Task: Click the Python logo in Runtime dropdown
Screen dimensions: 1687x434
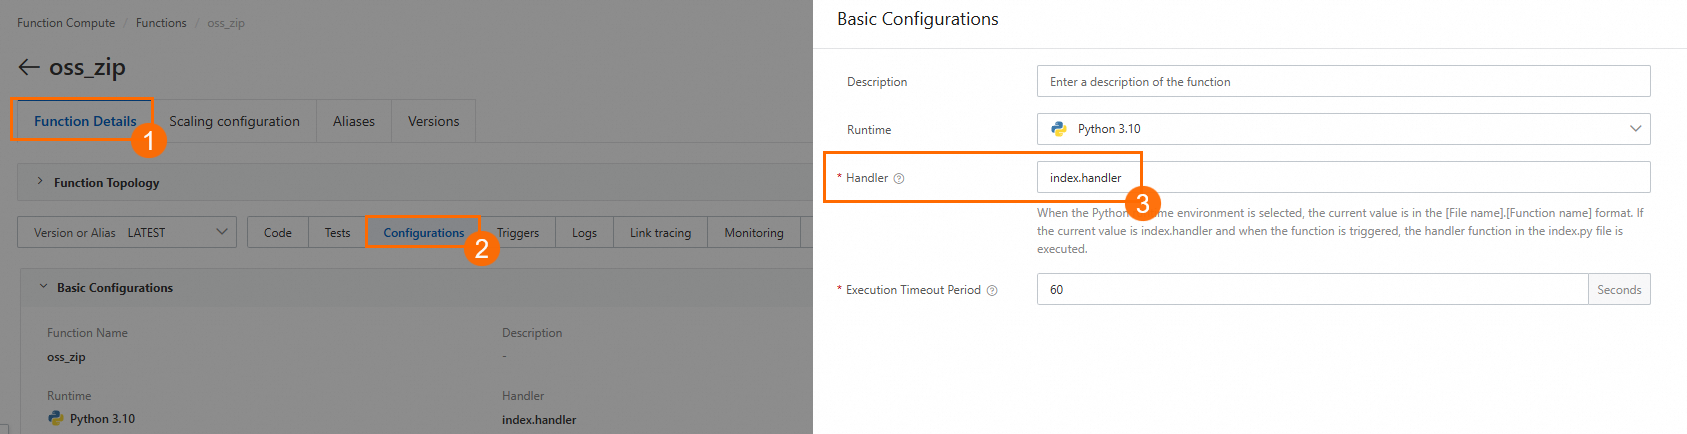Action: coord(1059,129)
